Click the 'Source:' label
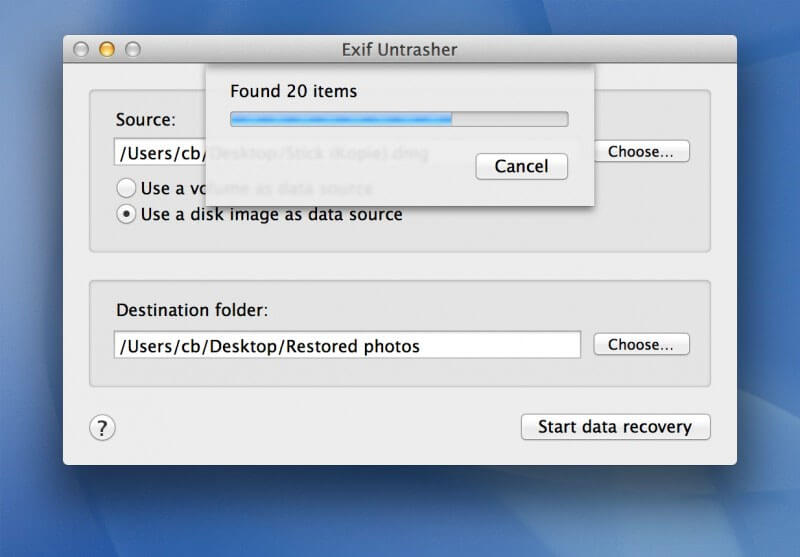The image size is (800, 557). point(145,119)
